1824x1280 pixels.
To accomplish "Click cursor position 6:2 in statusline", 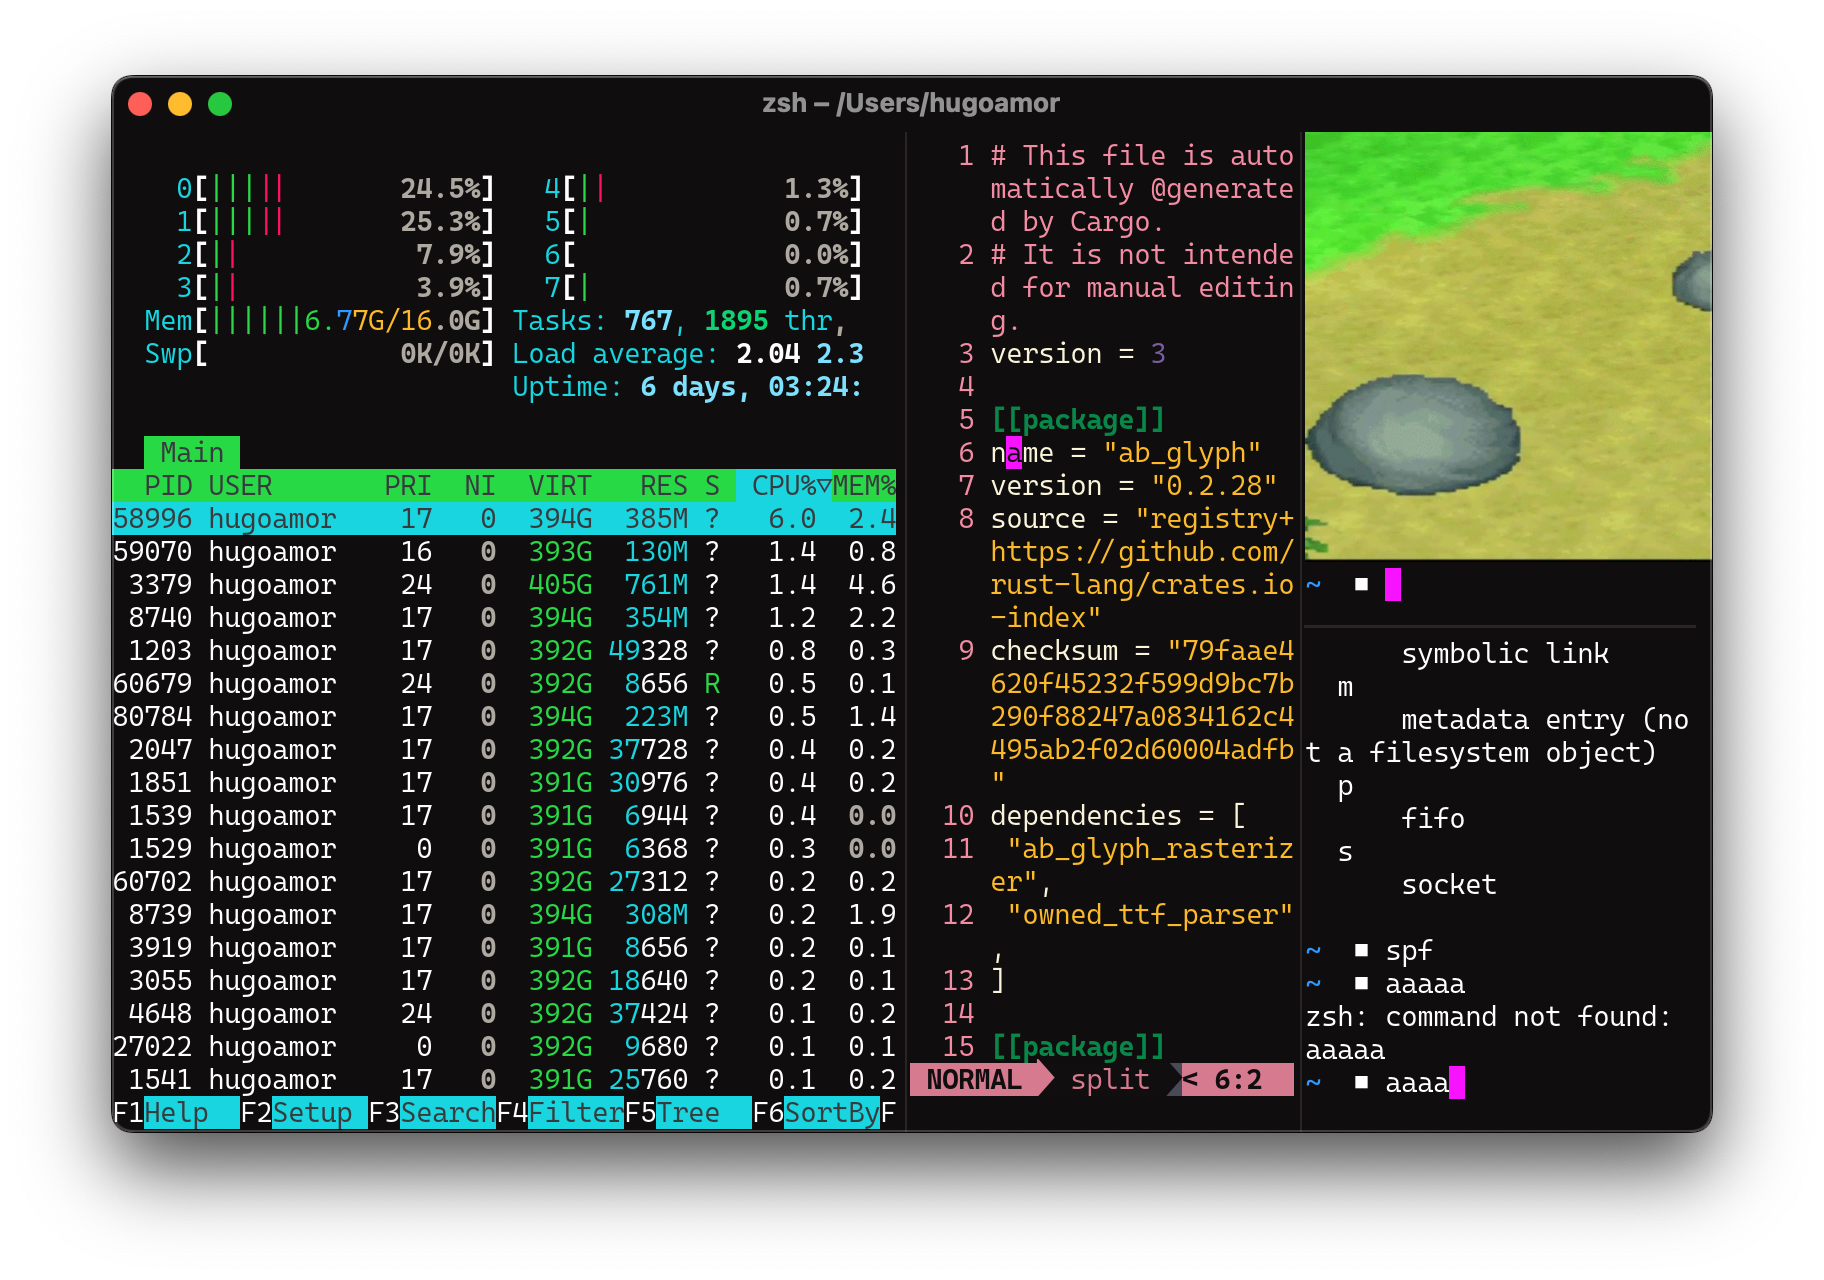I will point(1238,1079).
